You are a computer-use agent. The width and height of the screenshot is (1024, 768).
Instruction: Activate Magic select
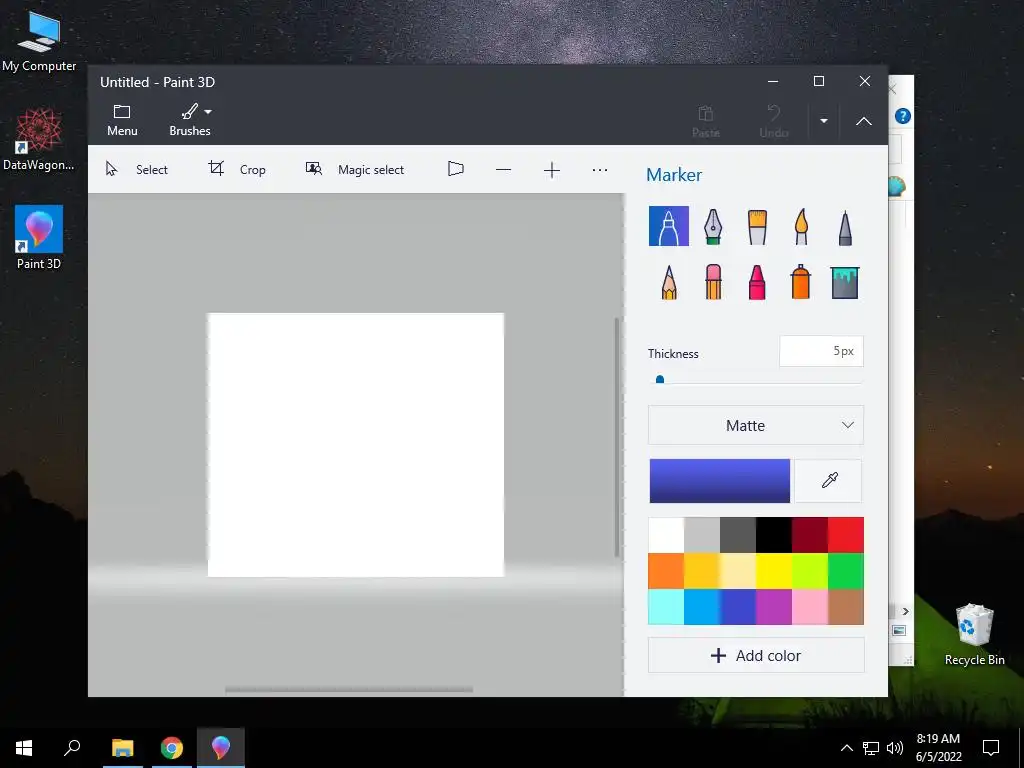pos(355,170)
